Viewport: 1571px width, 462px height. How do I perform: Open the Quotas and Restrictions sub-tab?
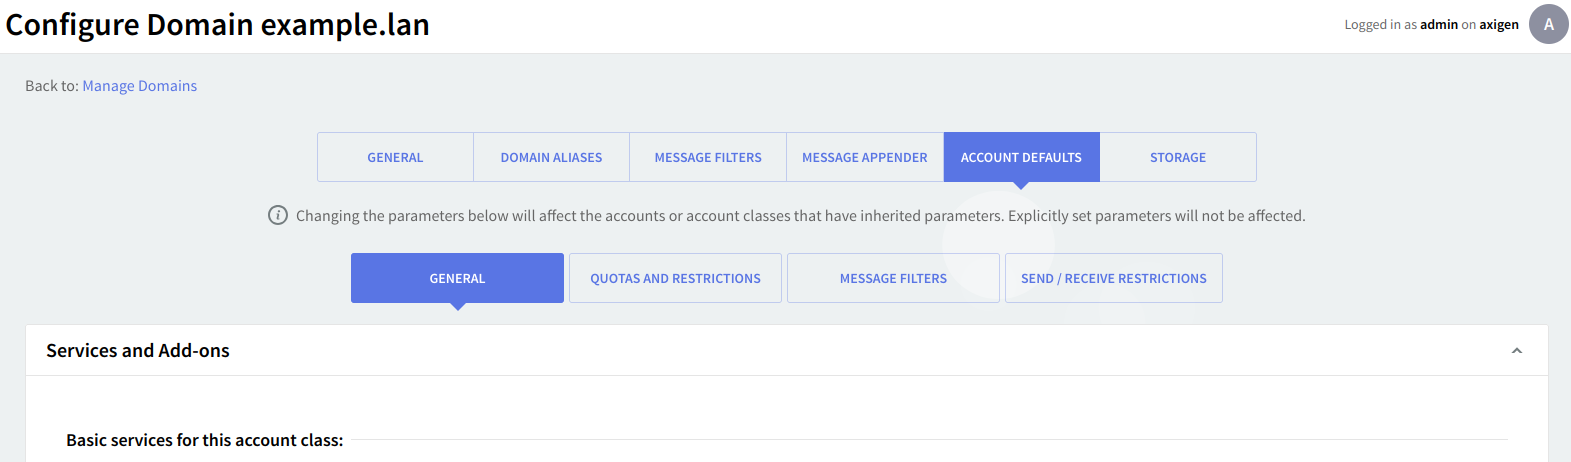coord(675,278)
